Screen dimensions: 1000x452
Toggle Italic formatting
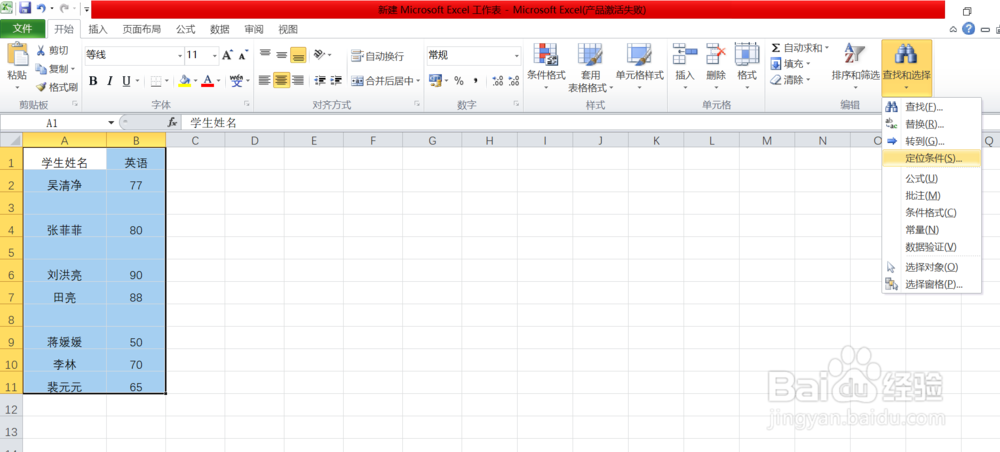click(109, 81)
